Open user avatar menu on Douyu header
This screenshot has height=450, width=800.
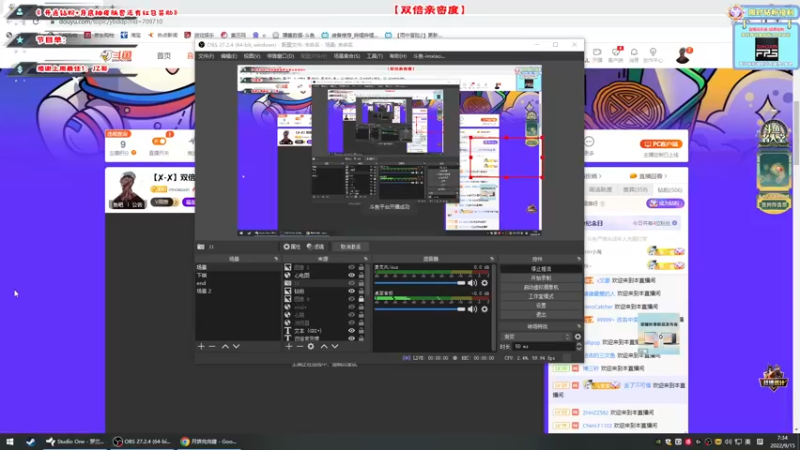tap(683, 55)
